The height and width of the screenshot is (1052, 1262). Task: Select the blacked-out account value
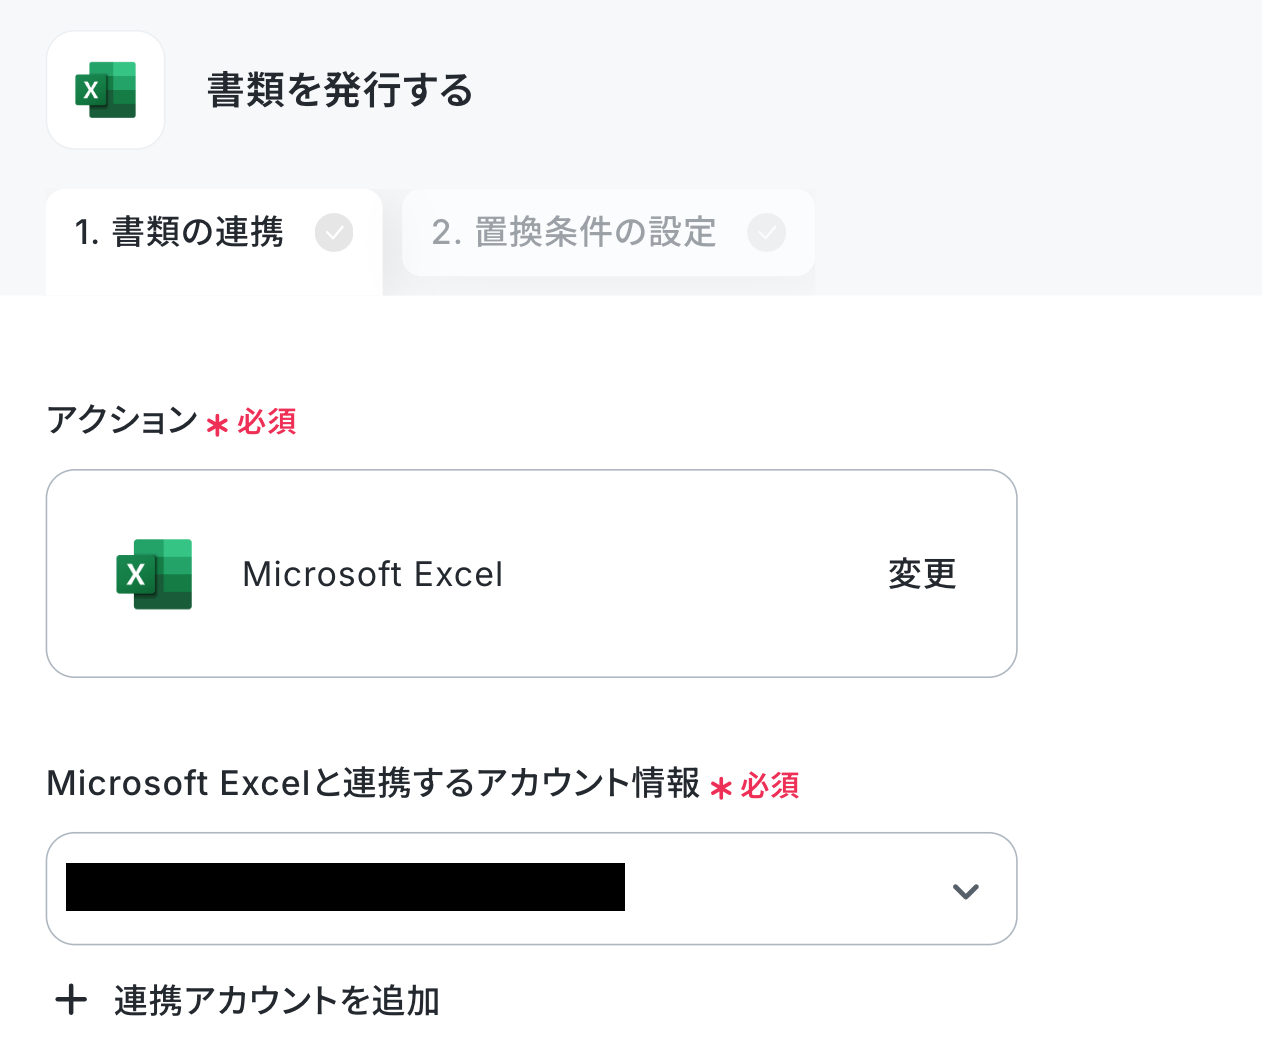pyautogui.click(x=345, y=887)
